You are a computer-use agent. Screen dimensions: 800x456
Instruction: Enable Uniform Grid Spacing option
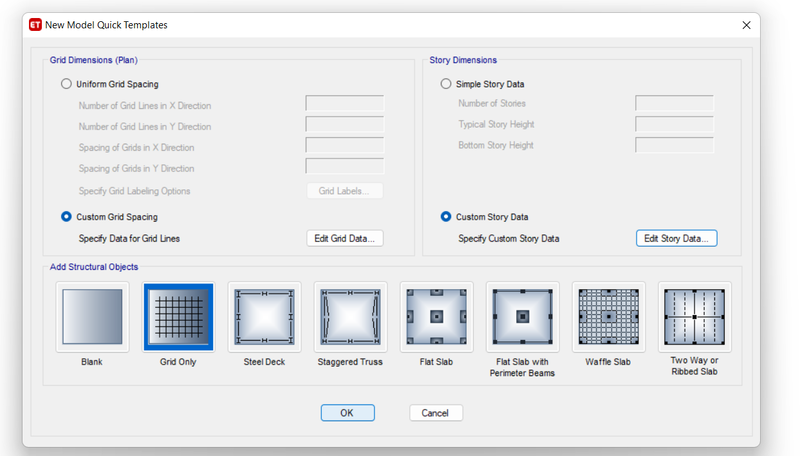click(66, 84)
